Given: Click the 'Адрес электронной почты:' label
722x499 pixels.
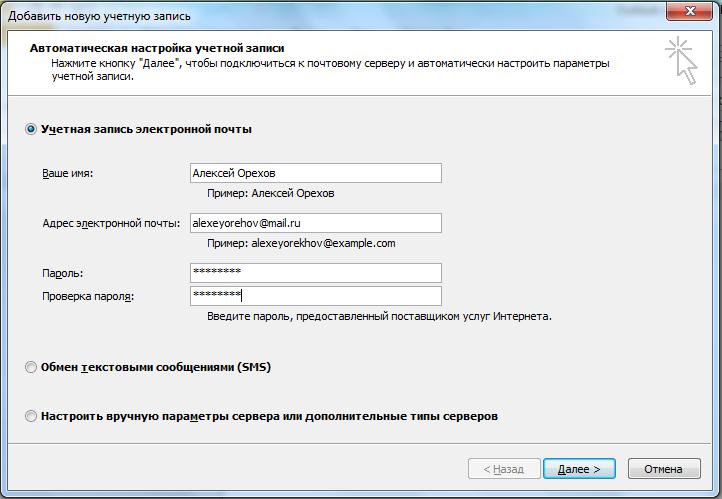Looking at the screenshot, I should click(x=110, y=223).
